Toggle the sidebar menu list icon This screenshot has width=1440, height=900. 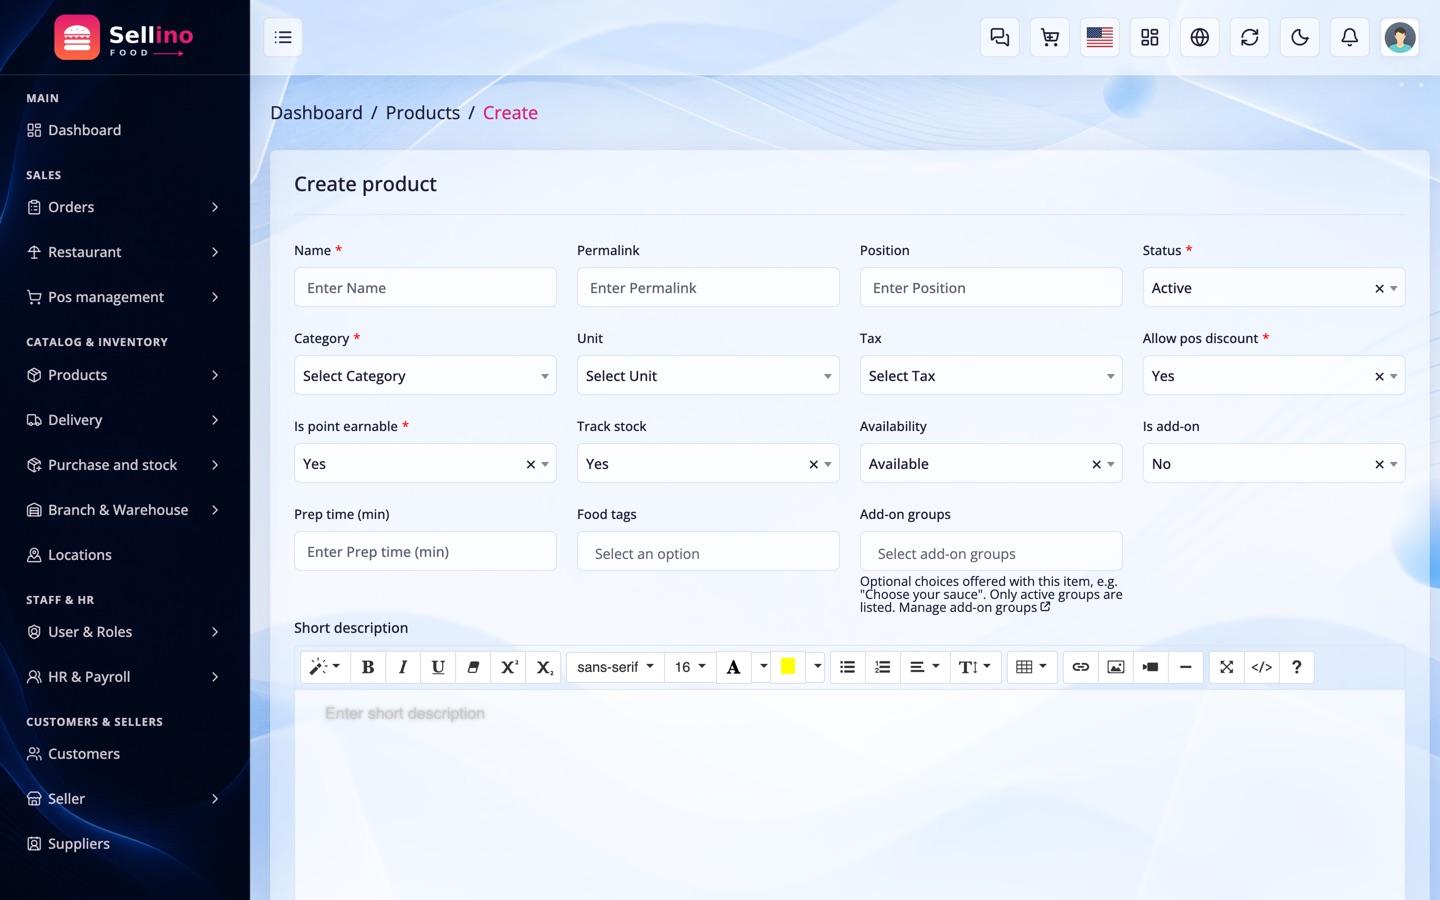pyautogui.click(x=283, y=37)
